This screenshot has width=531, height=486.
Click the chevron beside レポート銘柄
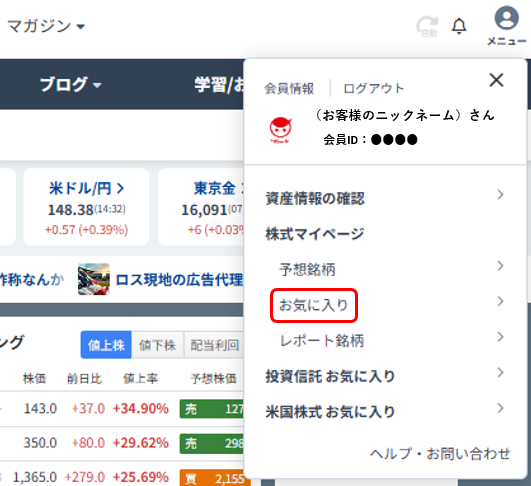coord(501,337)
